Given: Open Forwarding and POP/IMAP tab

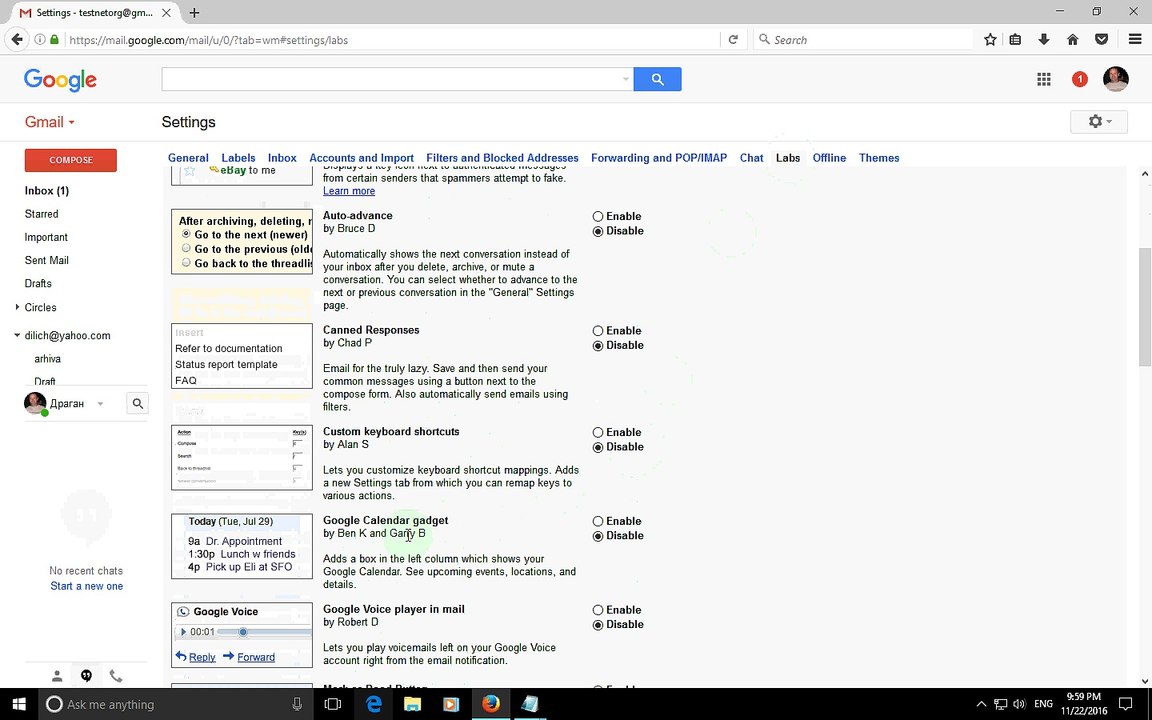Looking at the screenshot, I should pos(659,158).
